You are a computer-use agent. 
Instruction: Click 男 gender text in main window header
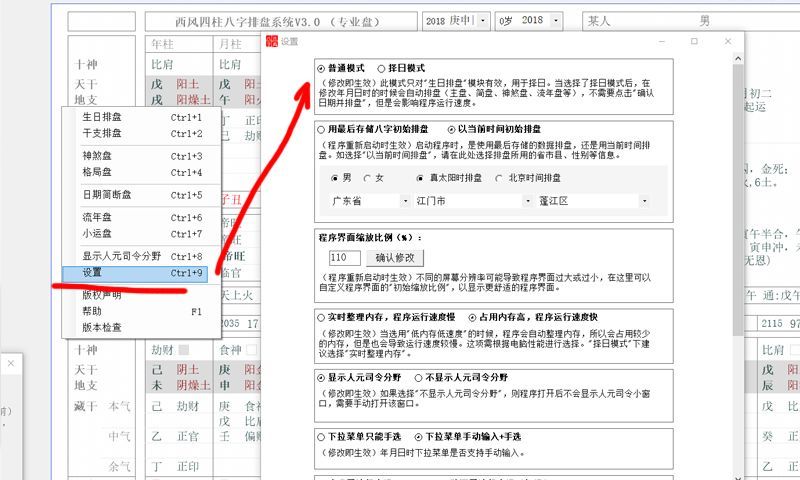click(705, 21)
